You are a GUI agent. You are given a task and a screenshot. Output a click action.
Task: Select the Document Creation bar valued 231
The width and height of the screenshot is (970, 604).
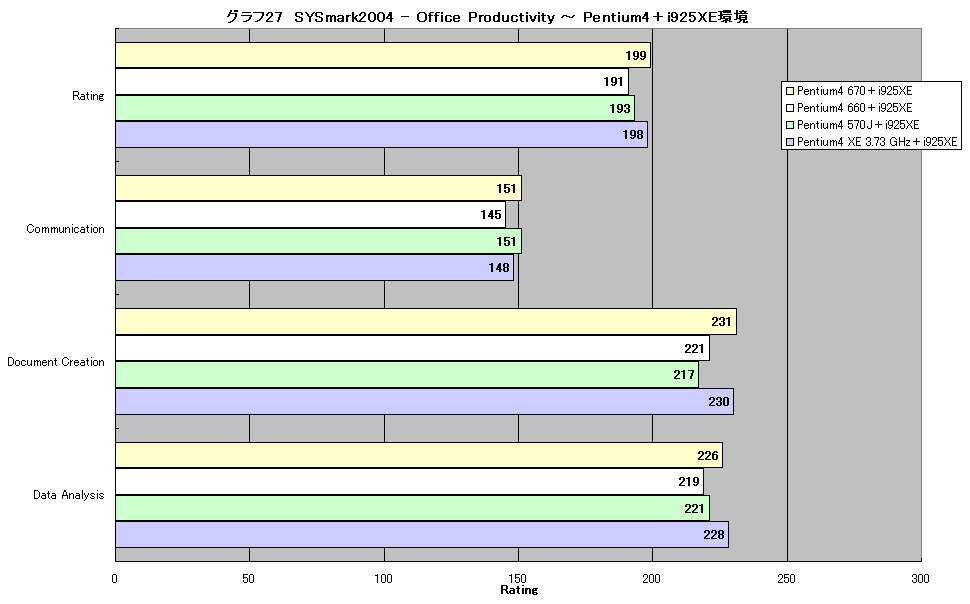(426, 322)
